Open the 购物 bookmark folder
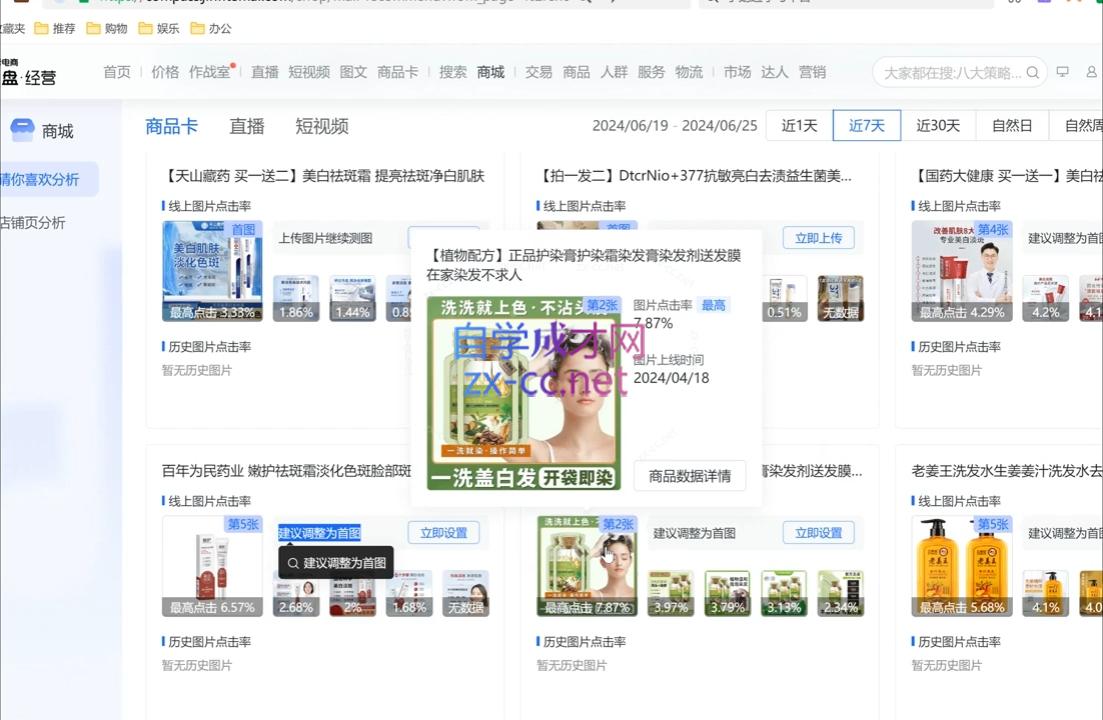The image size is (1103, 720). point(107,28)
